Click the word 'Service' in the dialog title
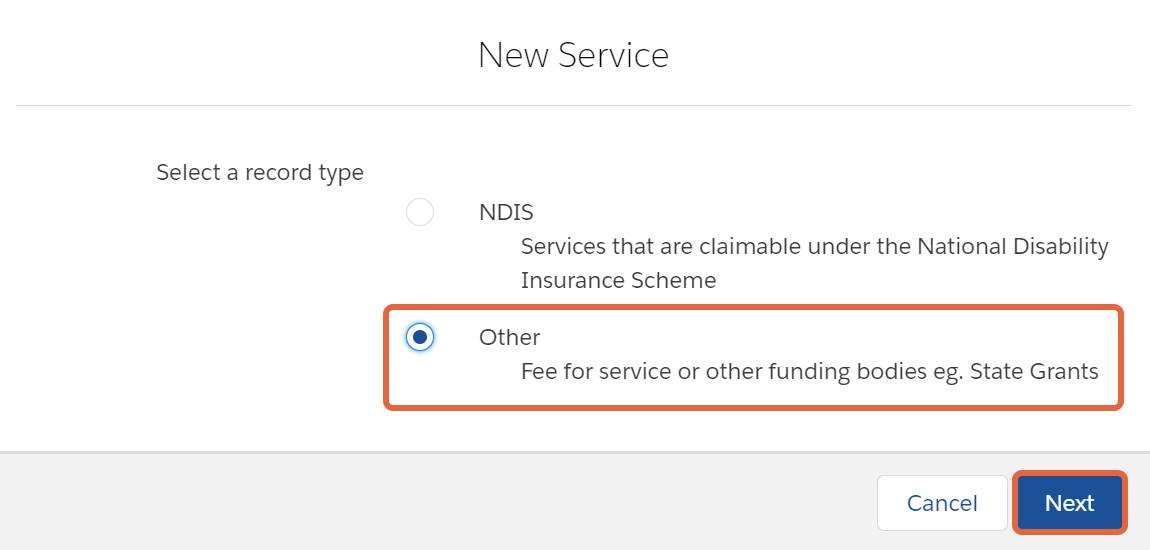This screenshot has width=1150, height=550. 613,56
